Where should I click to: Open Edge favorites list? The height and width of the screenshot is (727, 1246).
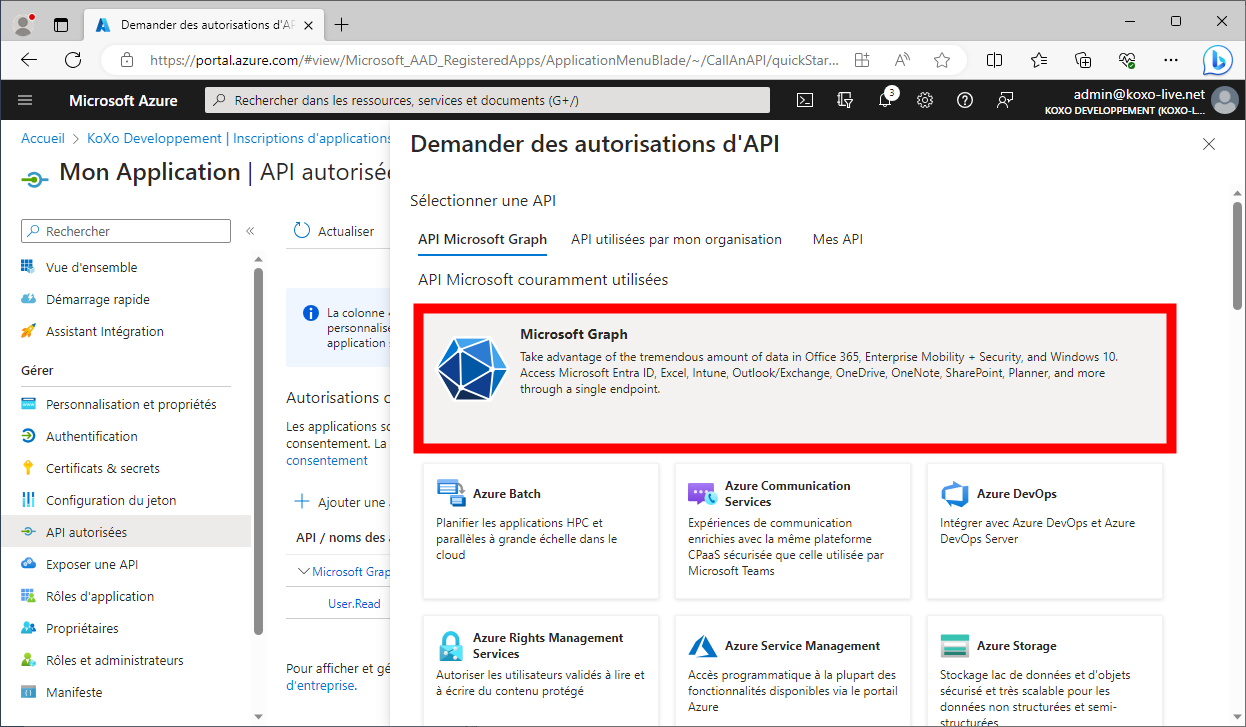1039,60
